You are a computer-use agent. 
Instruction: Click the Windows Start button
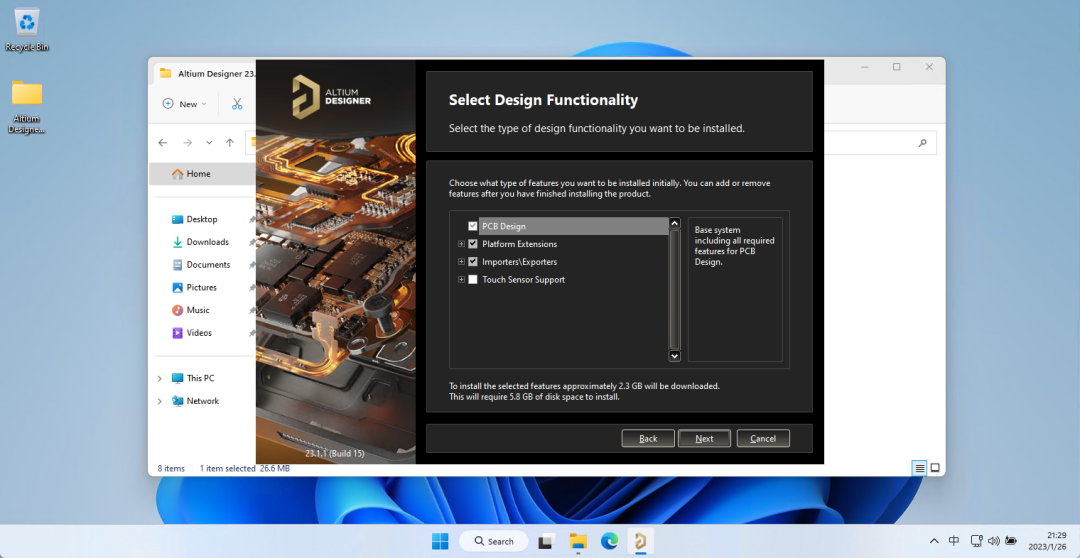coord(440,541)
